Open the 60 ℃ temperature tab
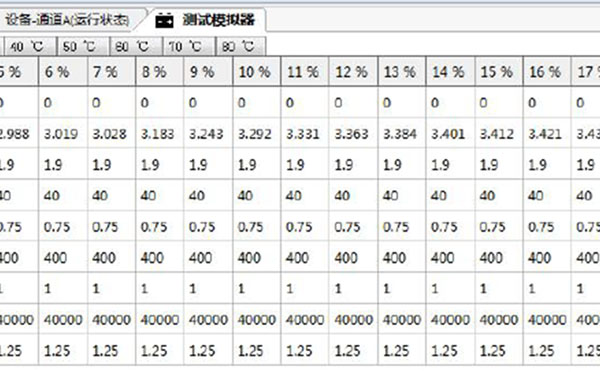The image size is (600, 372). (136, 47)
